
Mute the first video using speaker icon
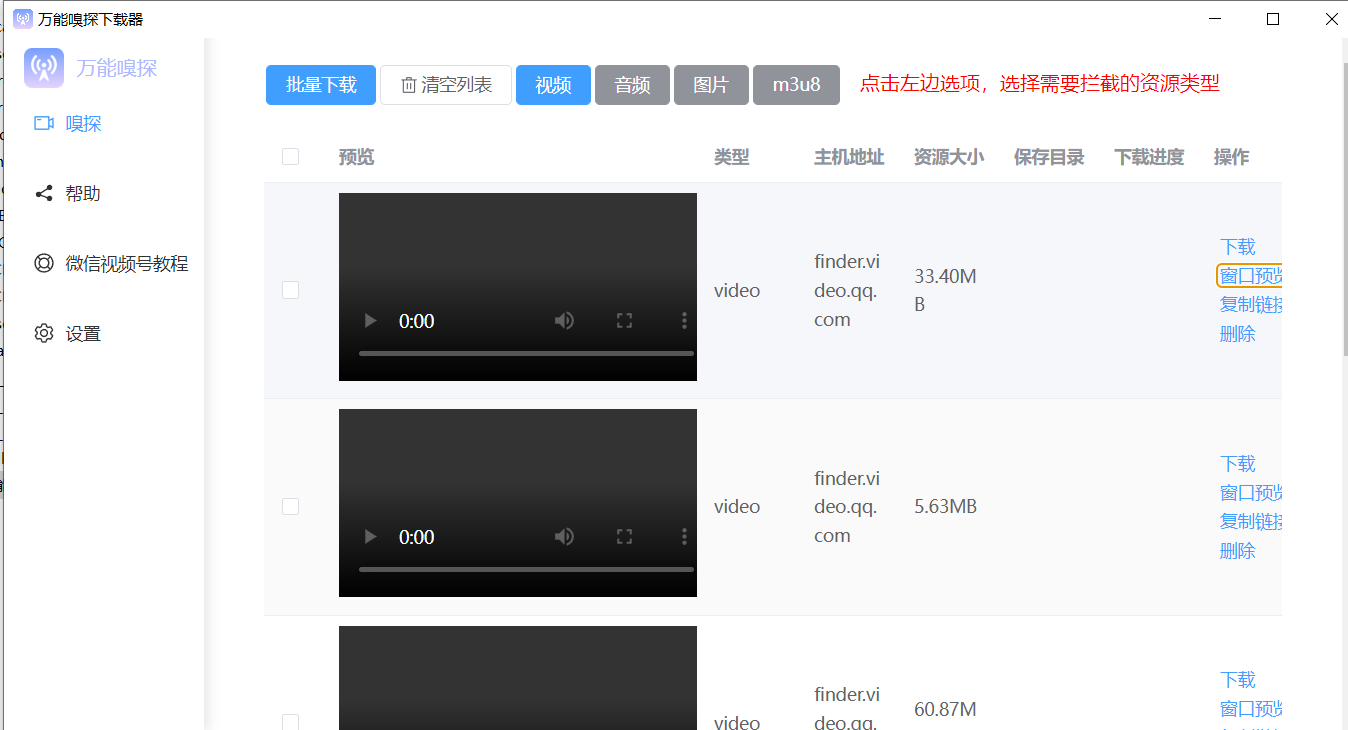565,321
